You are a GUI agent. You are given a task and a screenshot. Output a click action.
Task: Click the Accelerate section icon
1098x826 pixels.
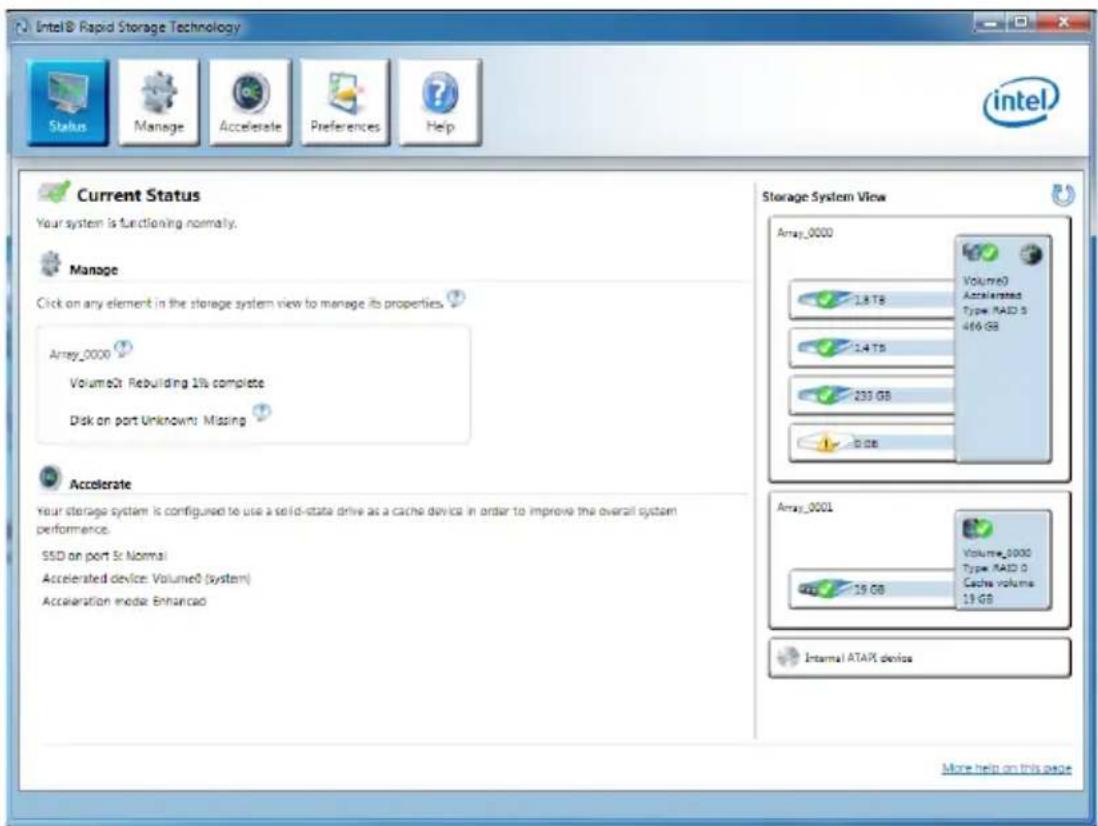50,478
